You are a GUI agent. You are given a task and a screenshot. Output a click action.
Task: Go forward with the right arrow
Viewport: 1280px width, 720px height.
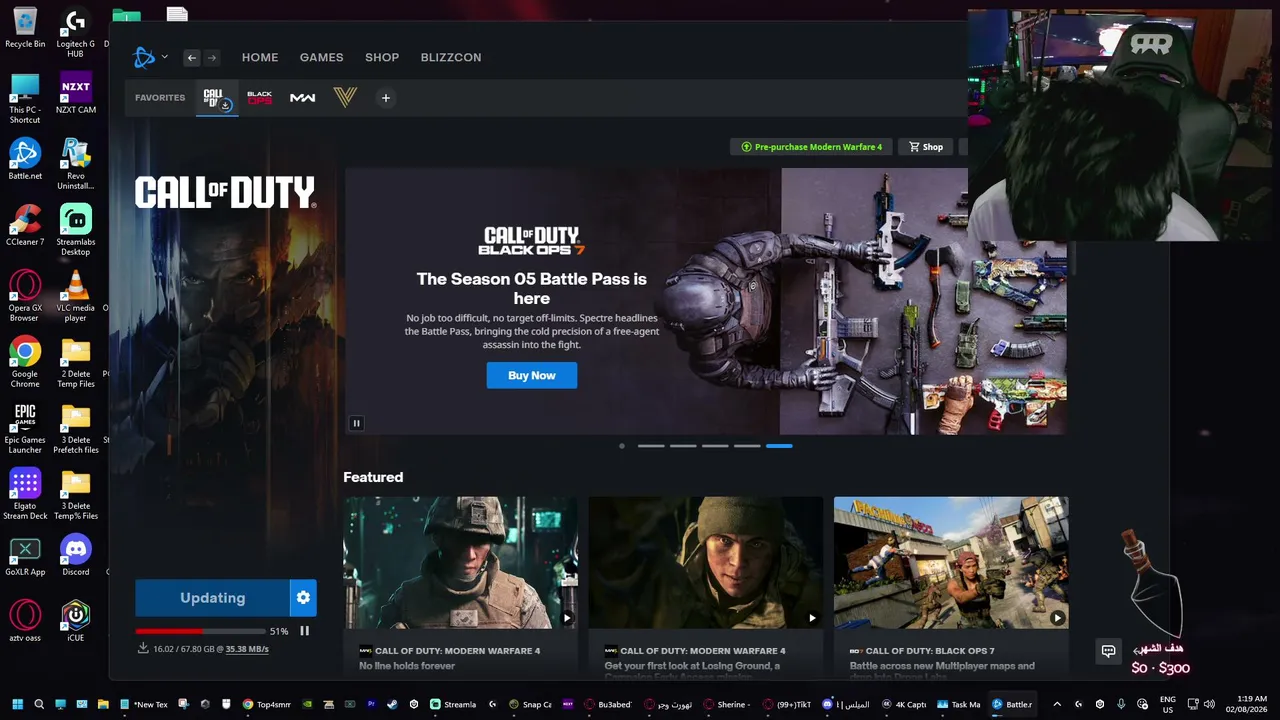[211, 58]
